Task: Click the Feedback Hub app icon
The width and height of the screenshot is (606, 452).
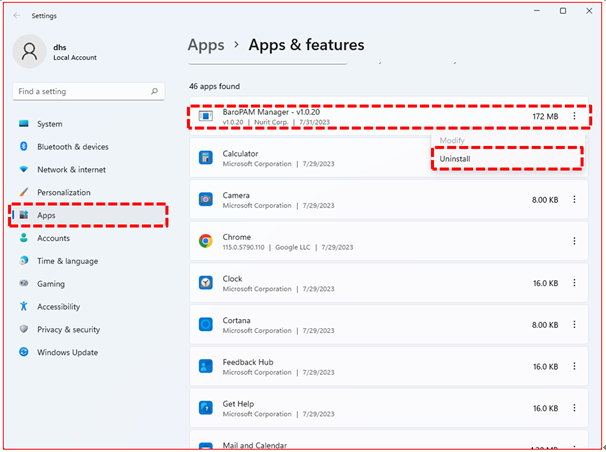Action: point(206,366)
